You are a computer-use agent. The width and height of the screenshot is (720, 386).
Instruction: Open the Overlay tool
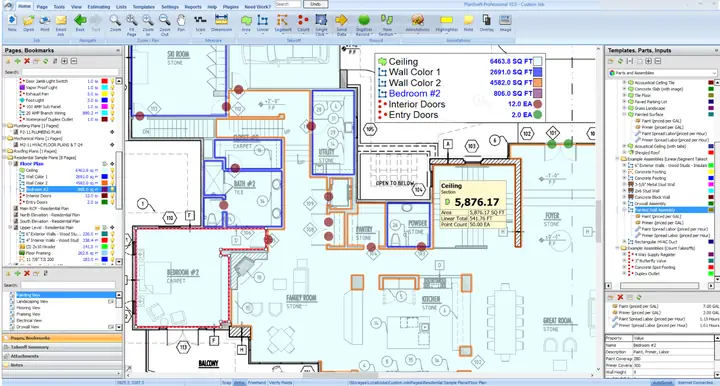(487, 23)
